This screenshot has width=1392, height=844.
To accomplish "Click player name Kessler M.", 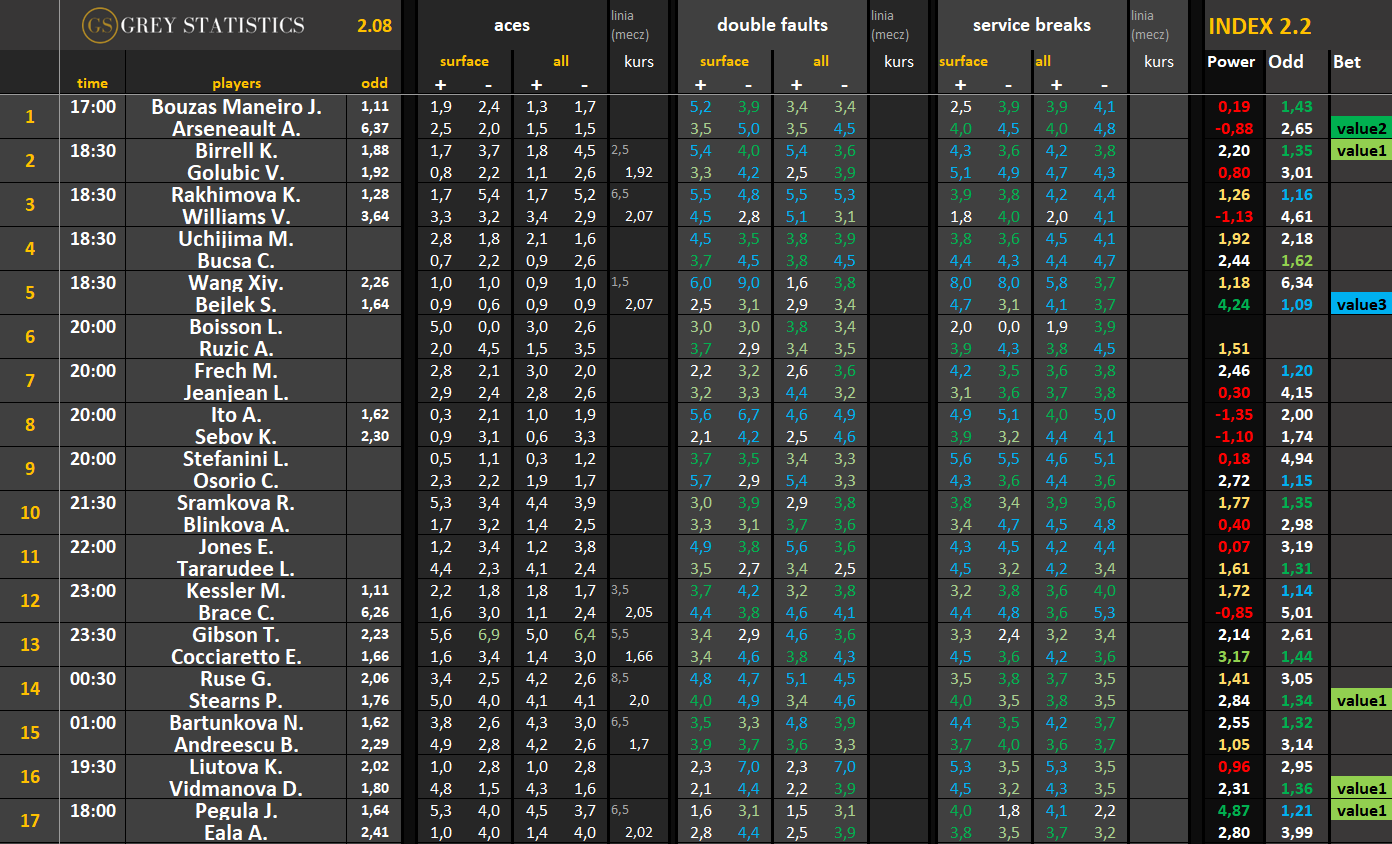I will click(236, 590).
